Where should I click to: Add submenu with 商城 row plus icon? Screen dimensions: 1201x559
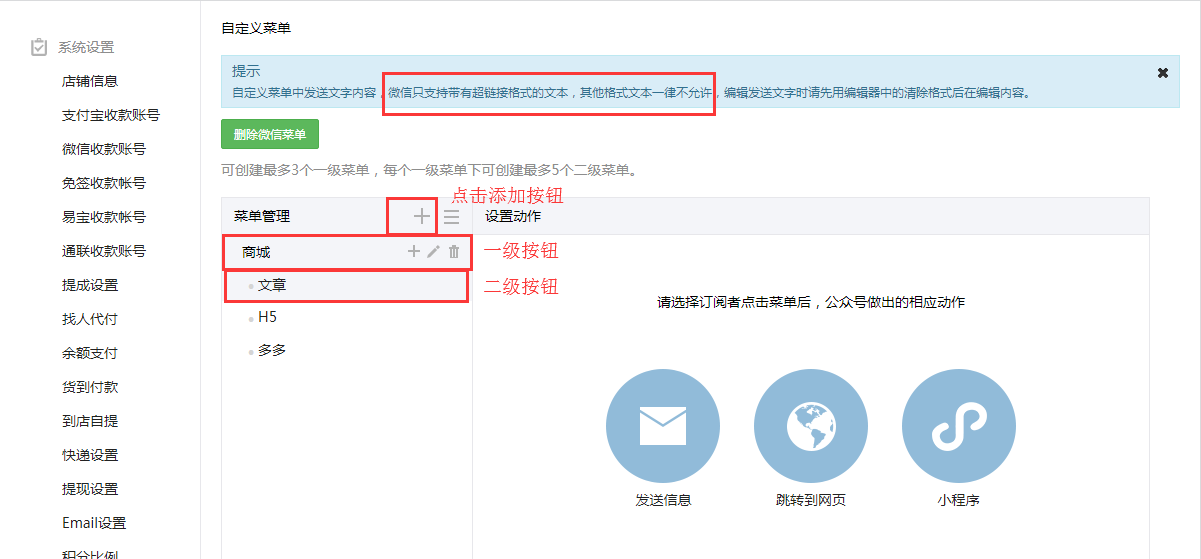pyautogui.click(x=413, y=252)
